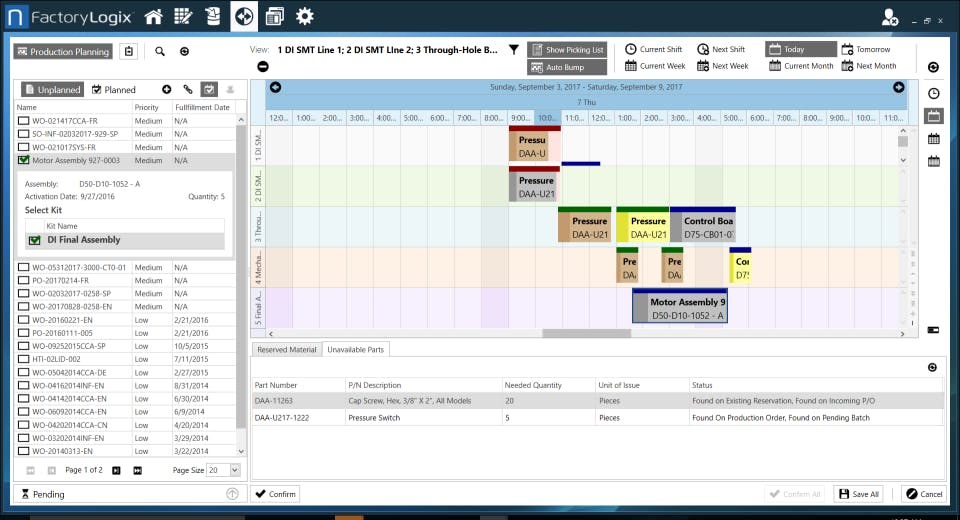Viewport: 960px width, 520px height.
Task: Select the active production planning top icon
Action: pos(244,17)
